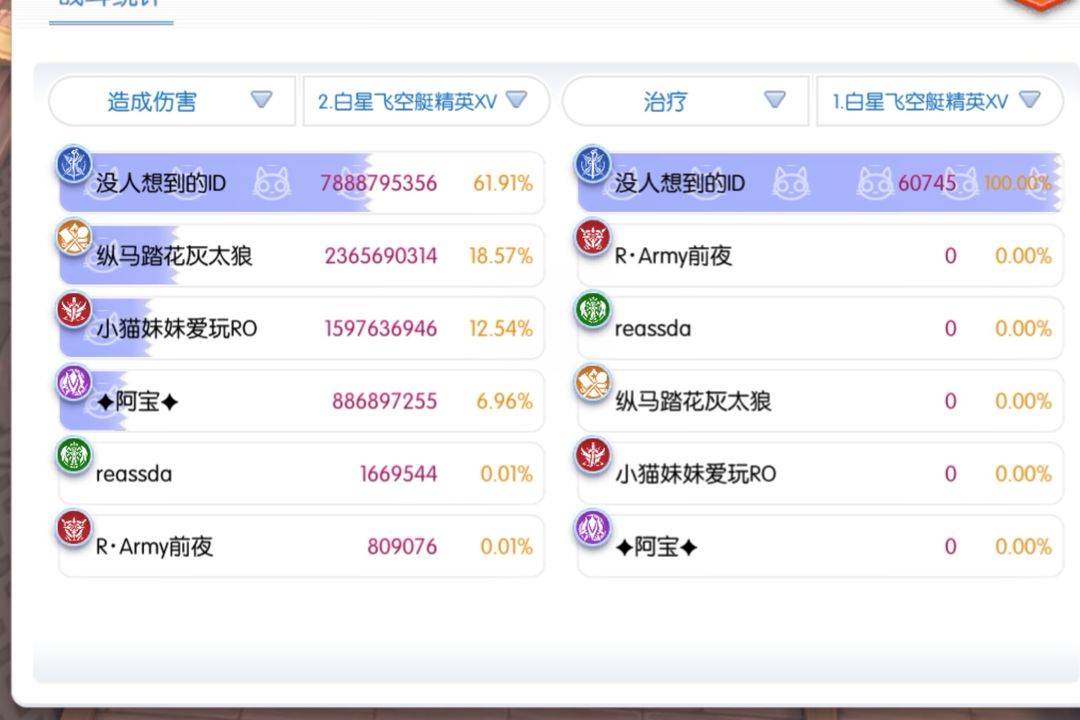Select player name 没人想到的ID in damage list
Viewport: 1080px width, 720px height.
click(160, 183)
